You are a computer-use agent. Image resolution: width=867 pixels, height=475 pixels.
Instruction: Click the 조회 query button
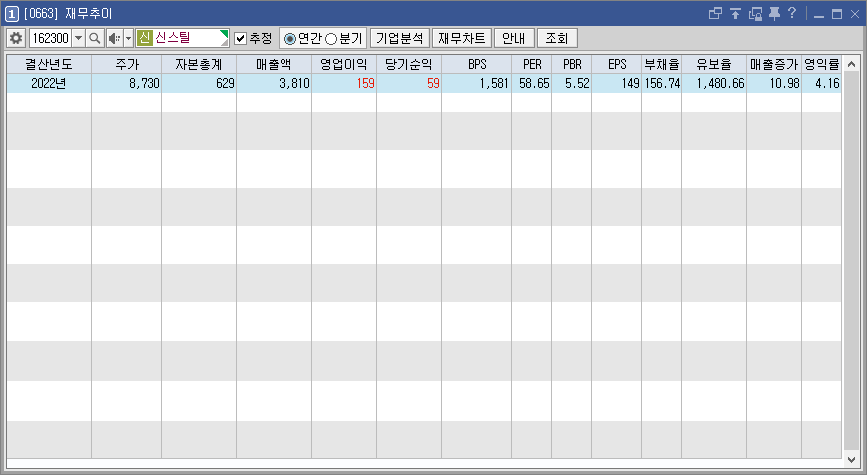557,38
